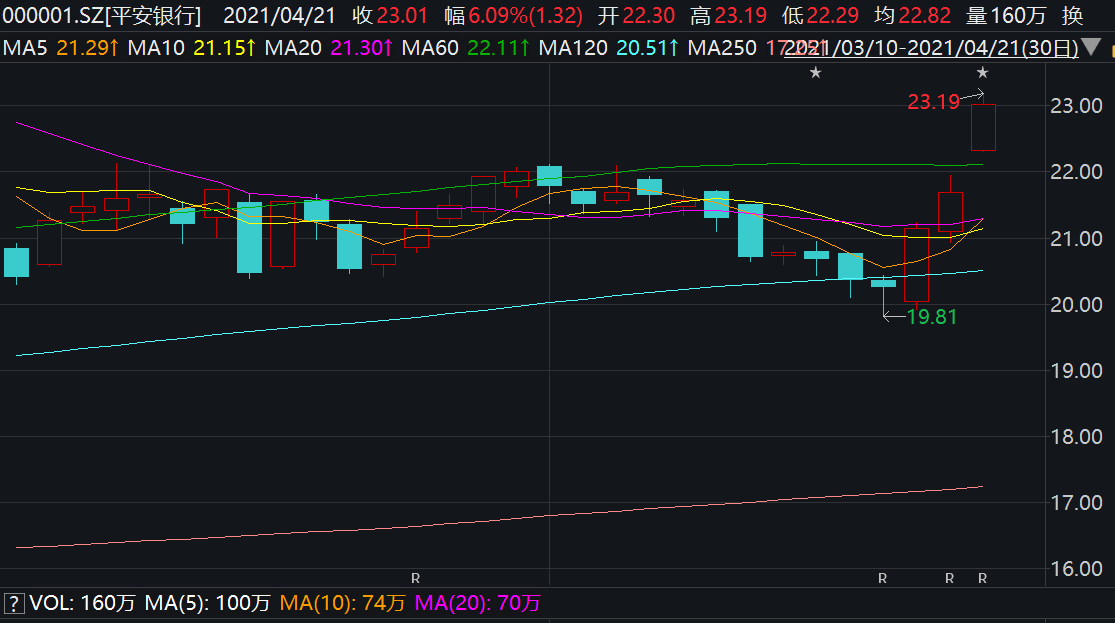This screenshot has width=1115, height=623.
Task: Click the latest red candle topping at 23.19
Action: [x=983, y=125]
